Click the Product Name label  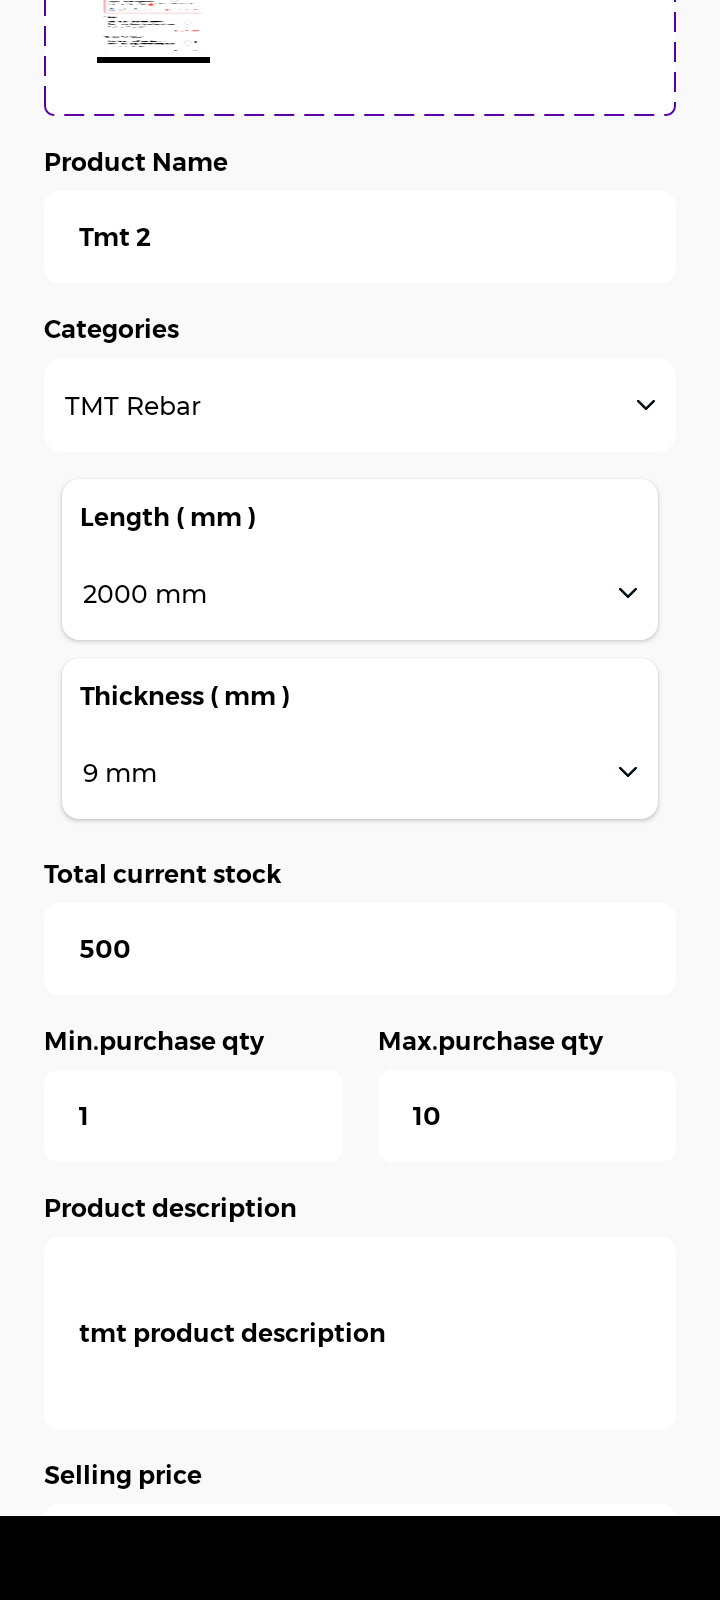tap(136, 162)
